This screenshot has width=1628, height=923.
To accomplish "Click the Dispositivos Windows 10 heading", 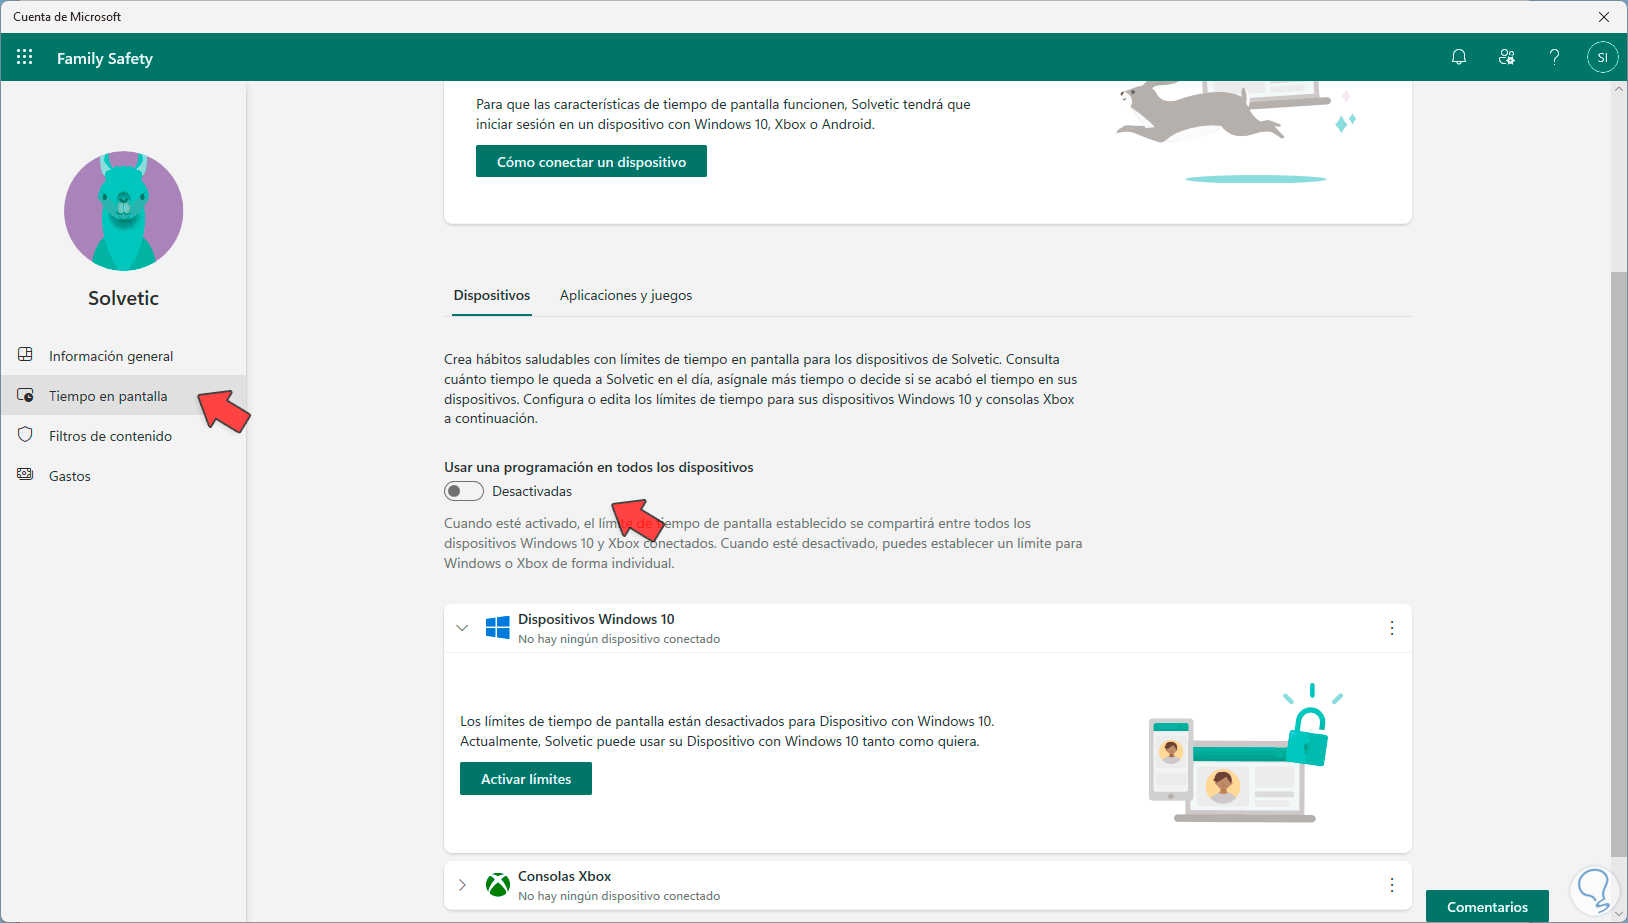I will point(596,619).
